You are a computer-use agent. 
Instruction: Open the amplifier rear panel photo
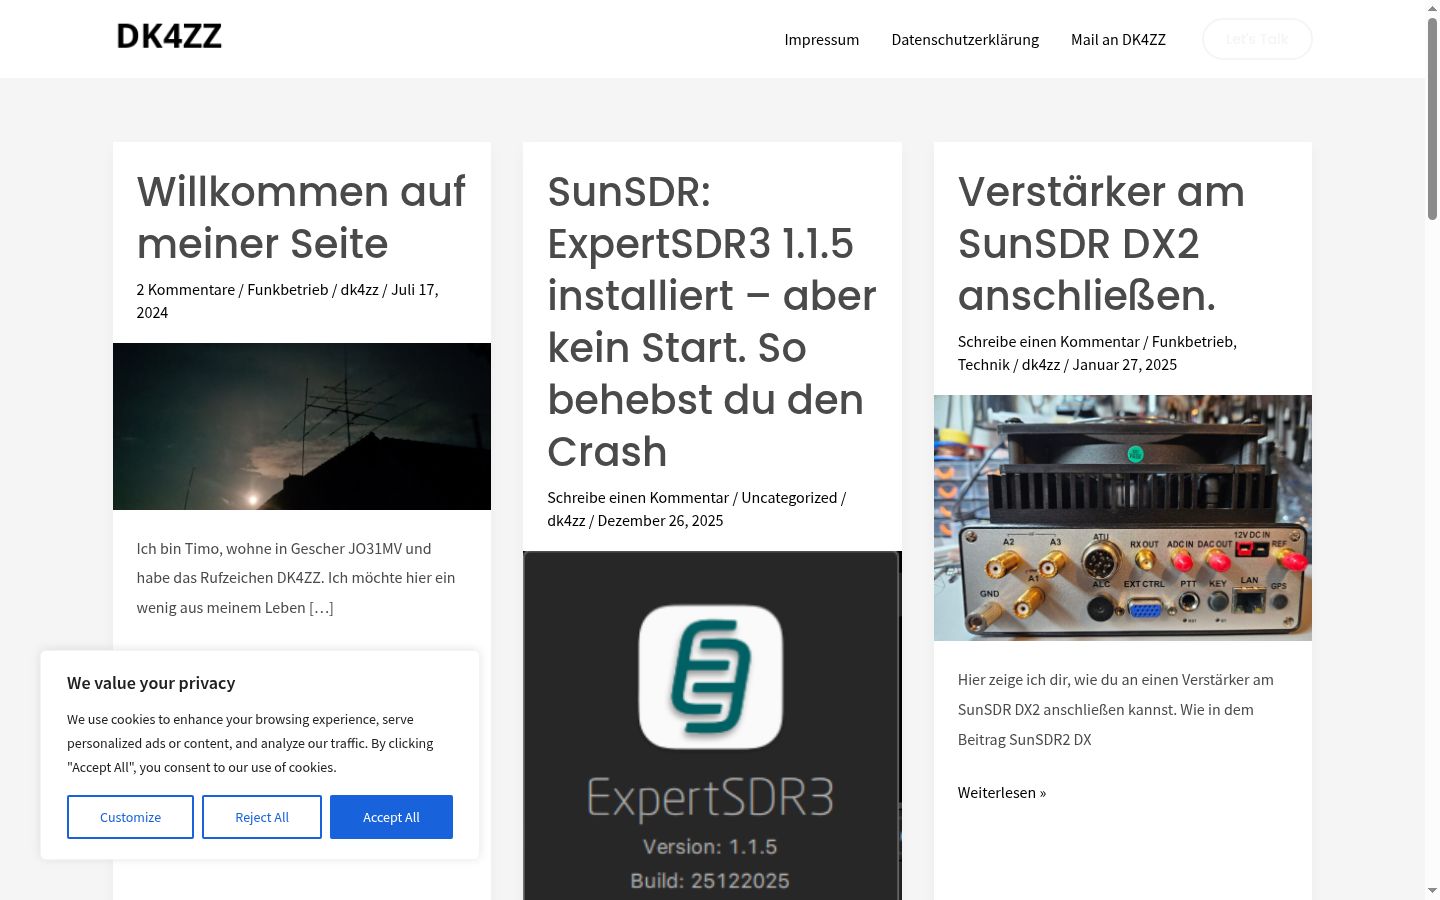click(x=1123, y=518)
